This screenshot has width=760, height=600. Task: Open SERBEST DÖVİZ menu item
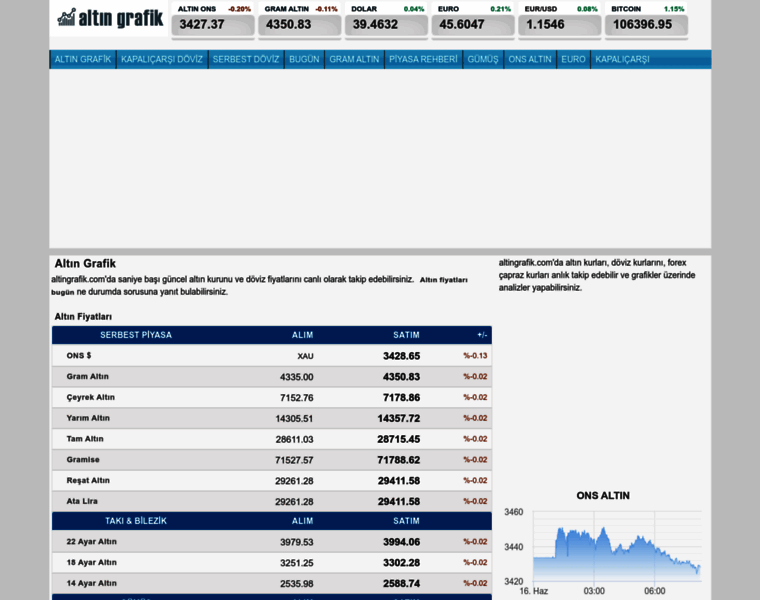tap(246, 59)
